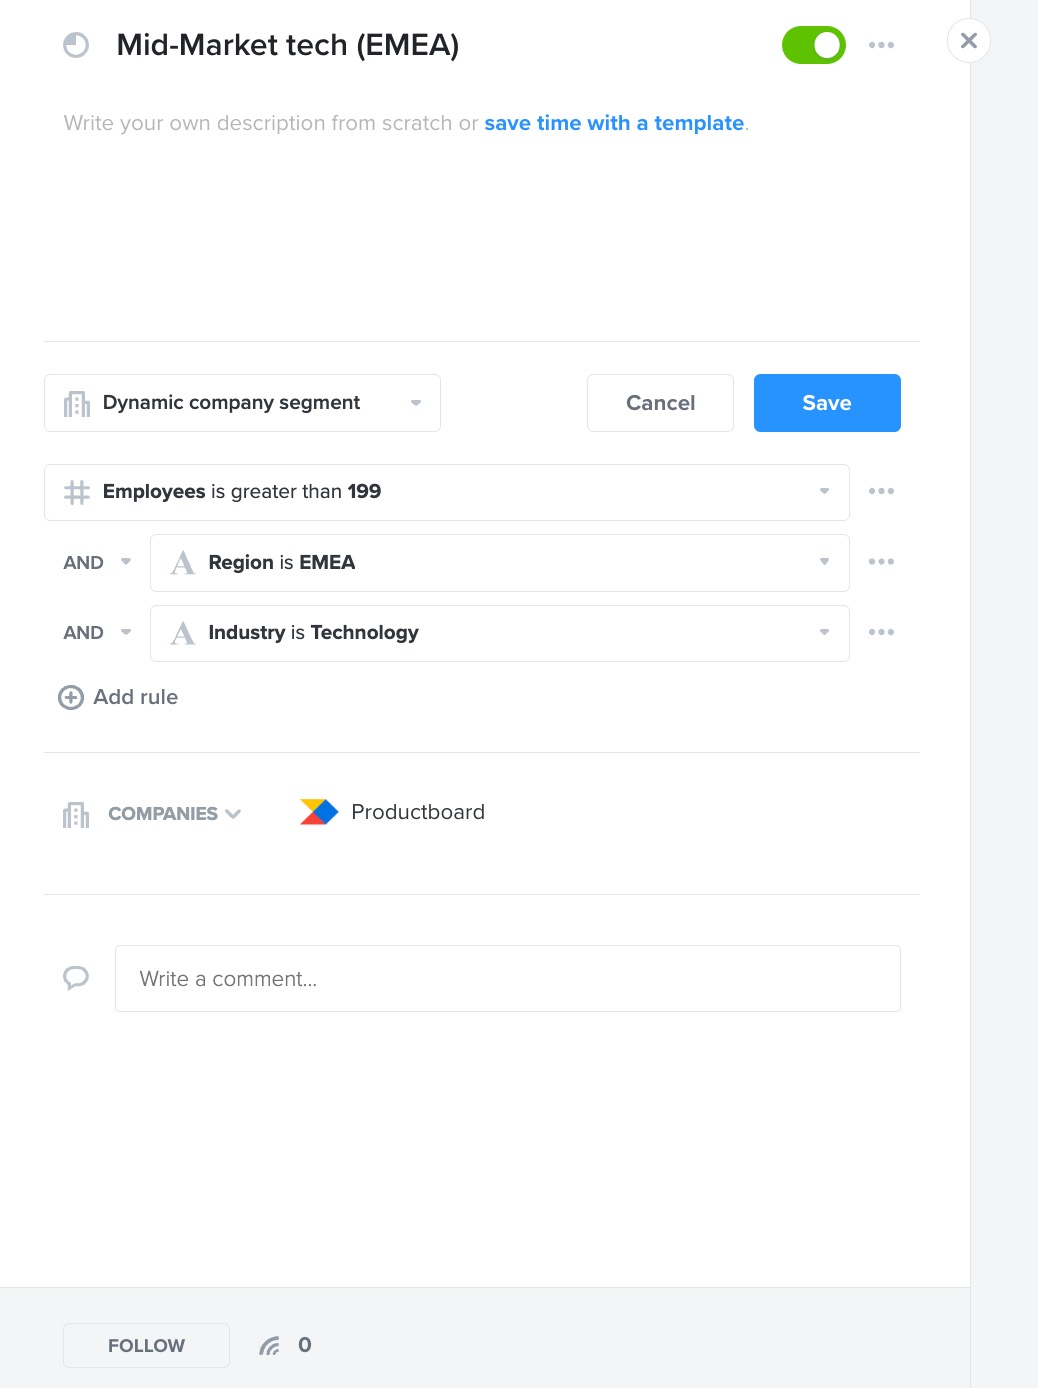
Task: Open the Employees rule options menu
Action: click(x=881, y=491)
